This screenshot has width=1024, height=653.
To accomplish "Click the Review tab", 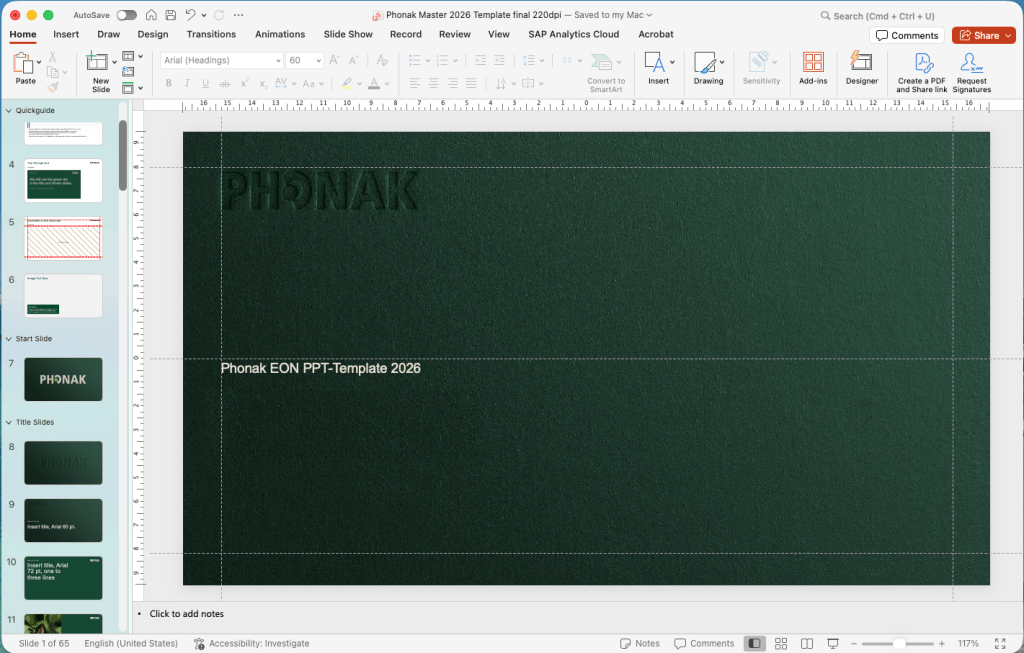I will [455, 34].
